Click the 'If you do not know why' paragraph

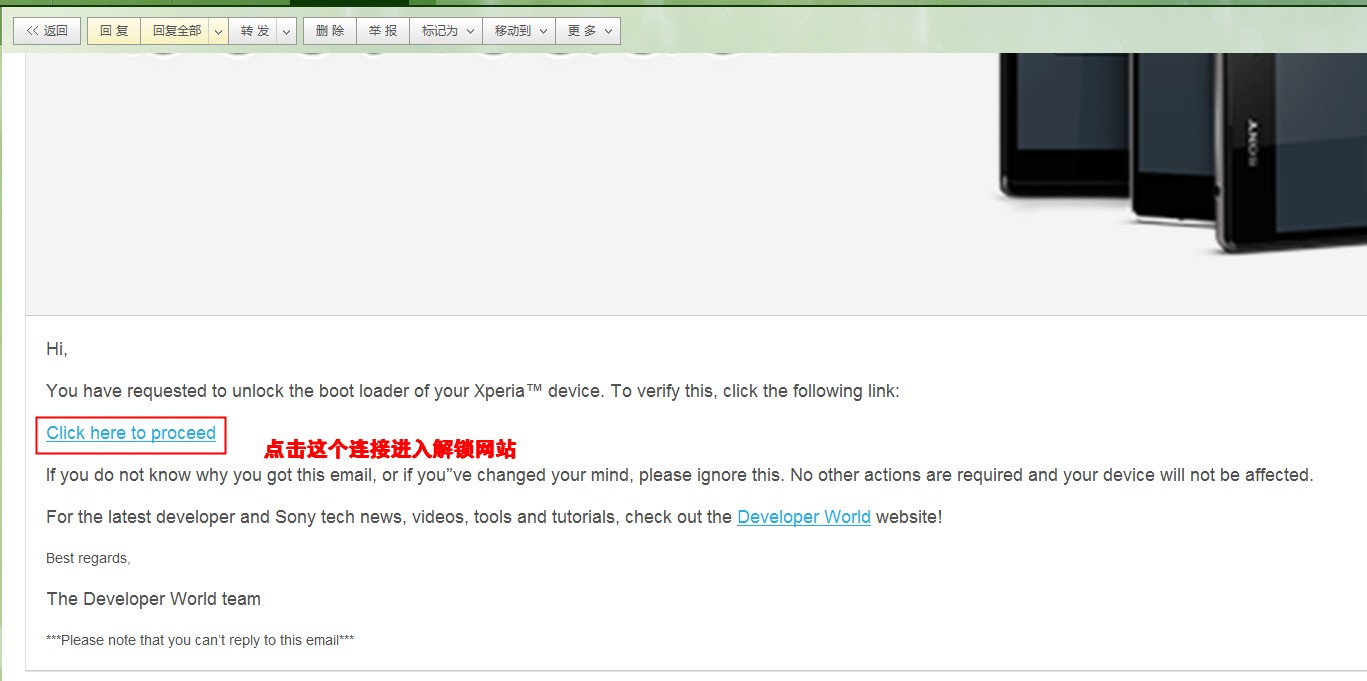coord(680,475)
